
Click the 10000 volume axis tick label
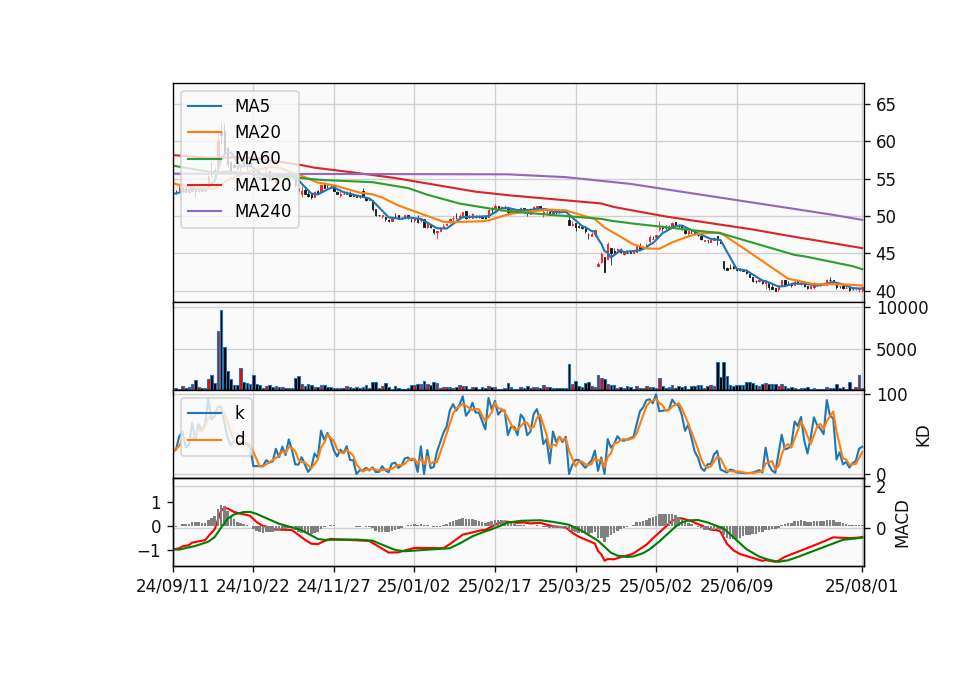click(x=902, y=308)
